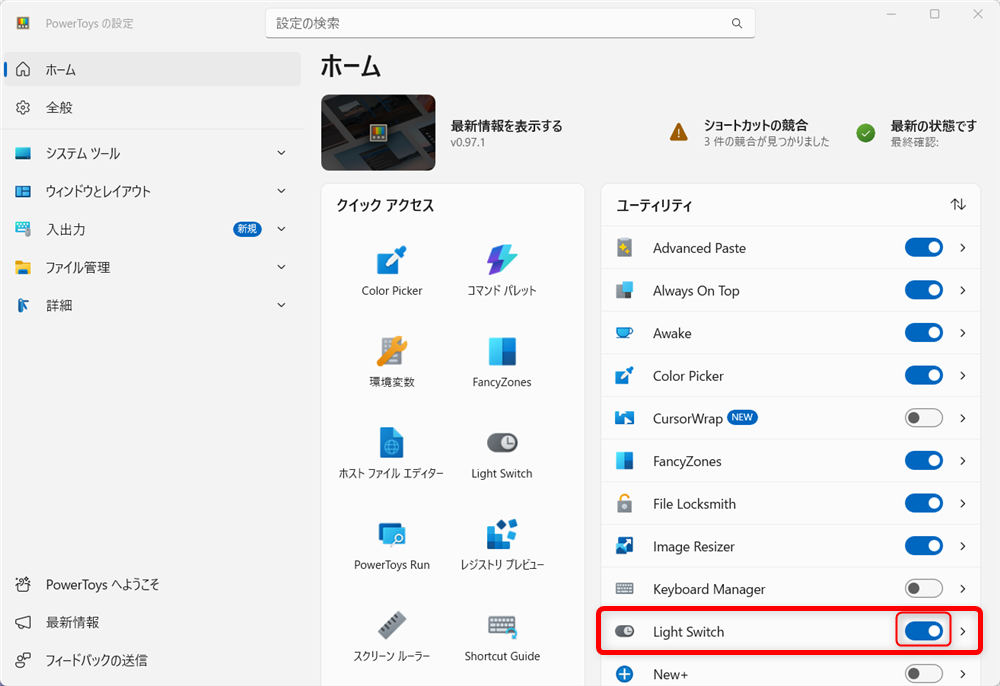1000x686 pixels.
Task: Open Light Switch from quick access
Action: click(x=501, y=452)
